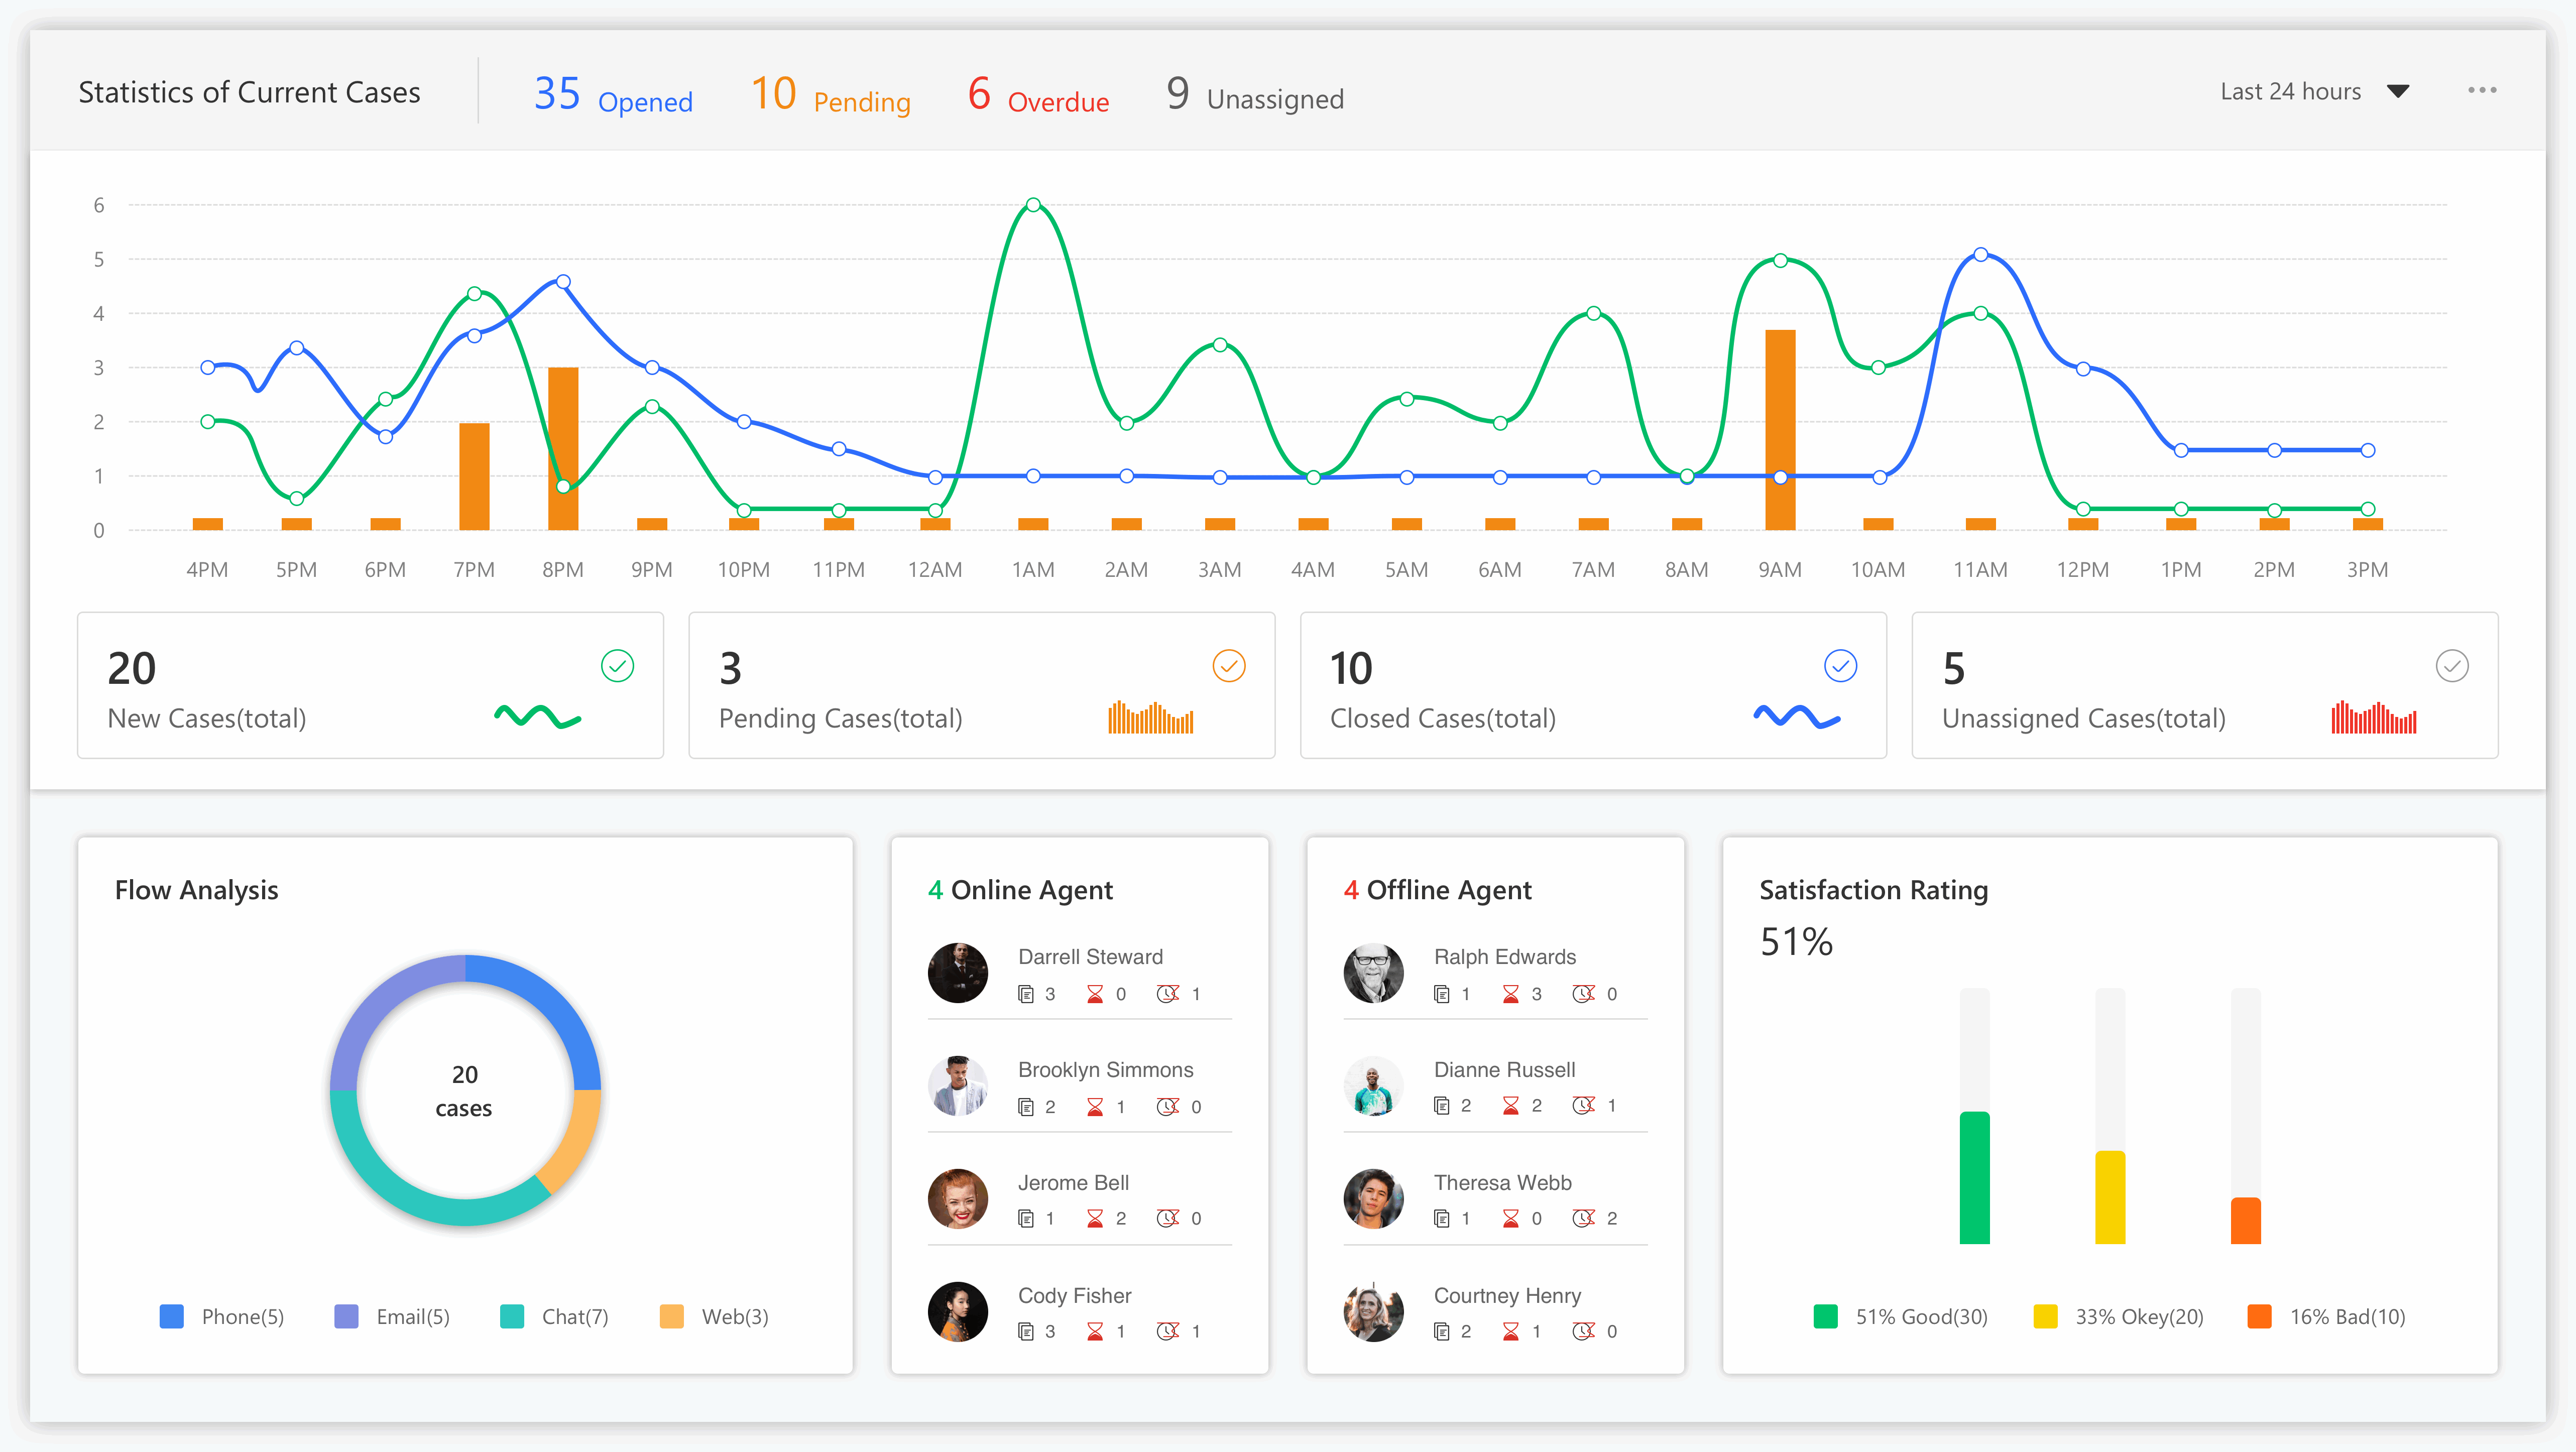Toggle the green check on New Cases card

coord(617,666)
